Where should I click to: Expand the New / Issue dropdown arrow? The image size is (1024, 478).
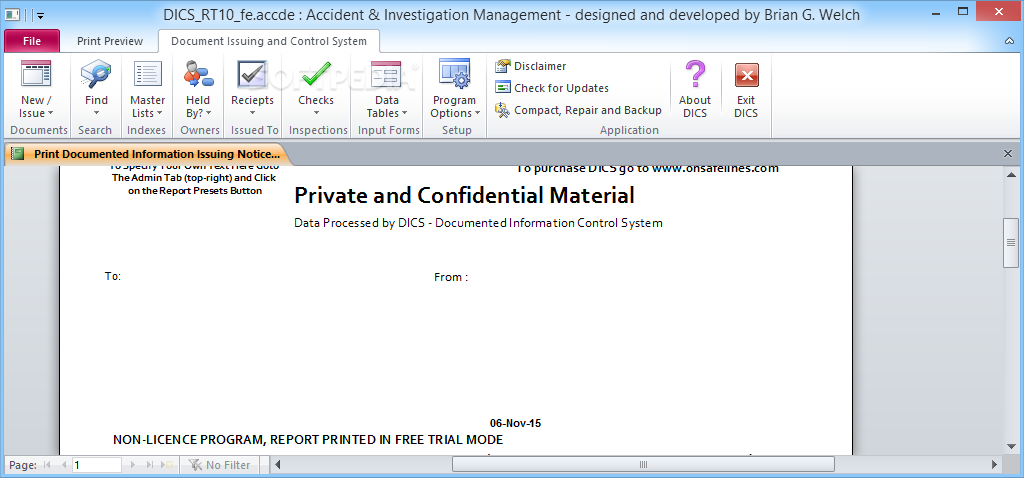(x=51, y=114)
